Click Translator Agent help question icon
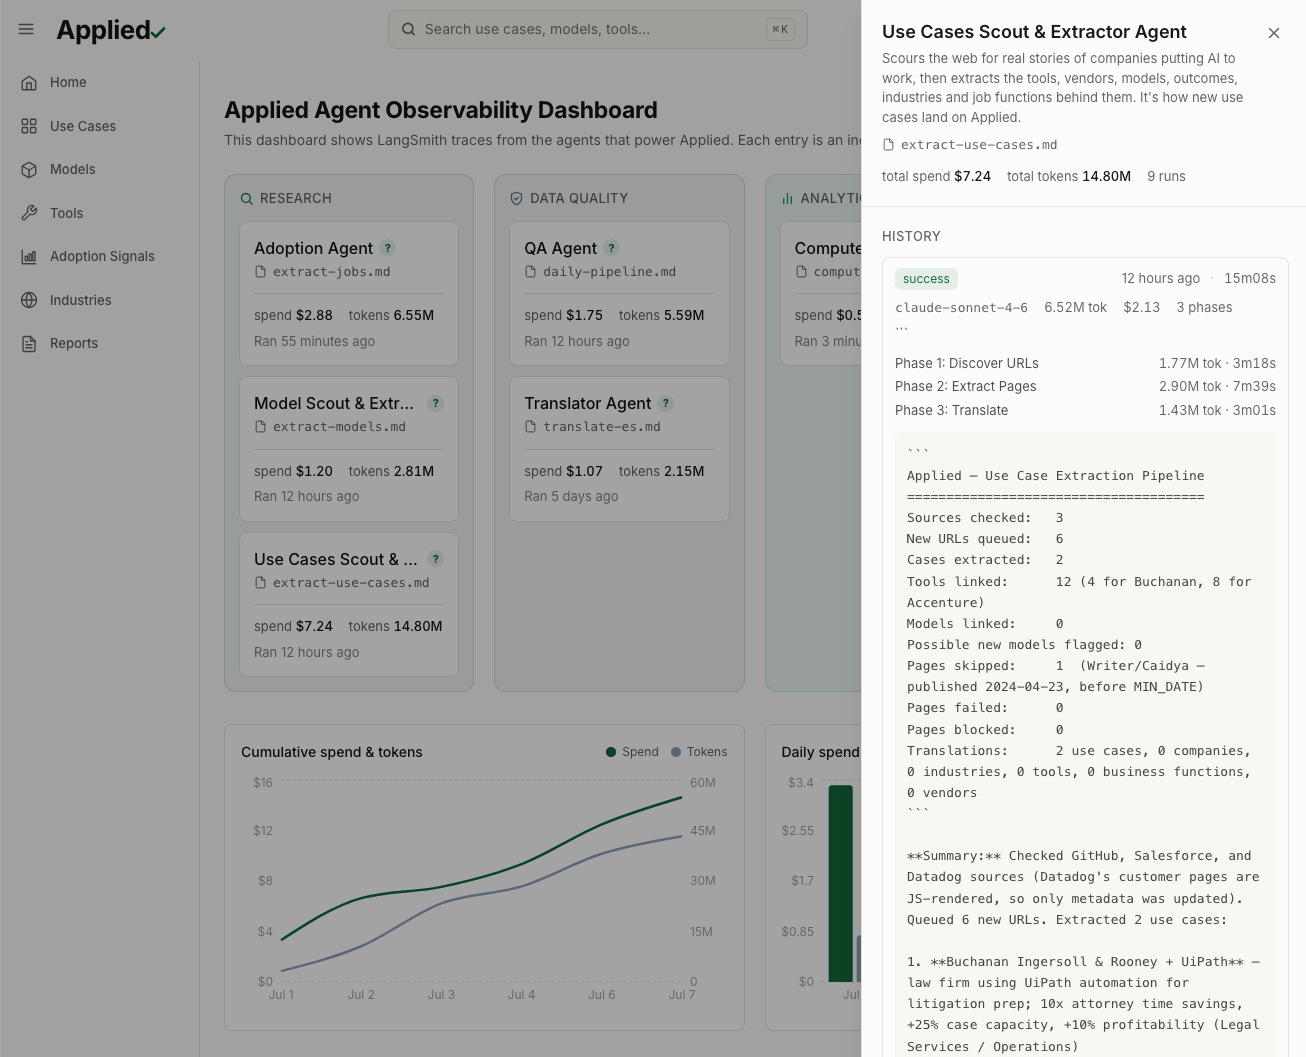The height and width of the screenshot is (1057, 1306). (666, 404)
